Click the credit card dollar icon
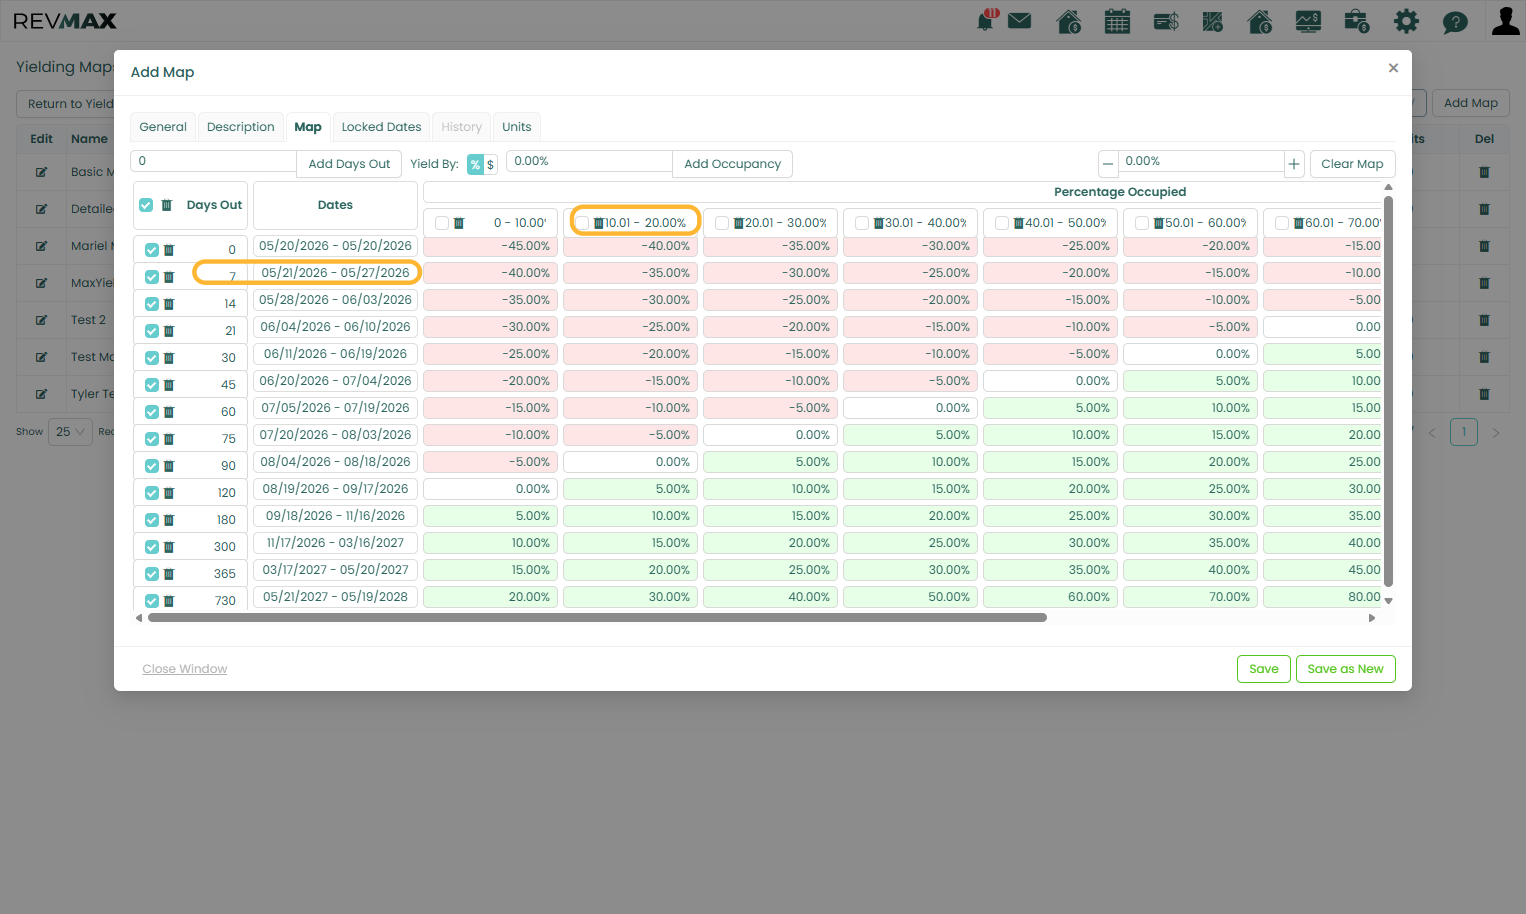The height and width of the screenshot is (914, 1526). [x=1166, y=21]
